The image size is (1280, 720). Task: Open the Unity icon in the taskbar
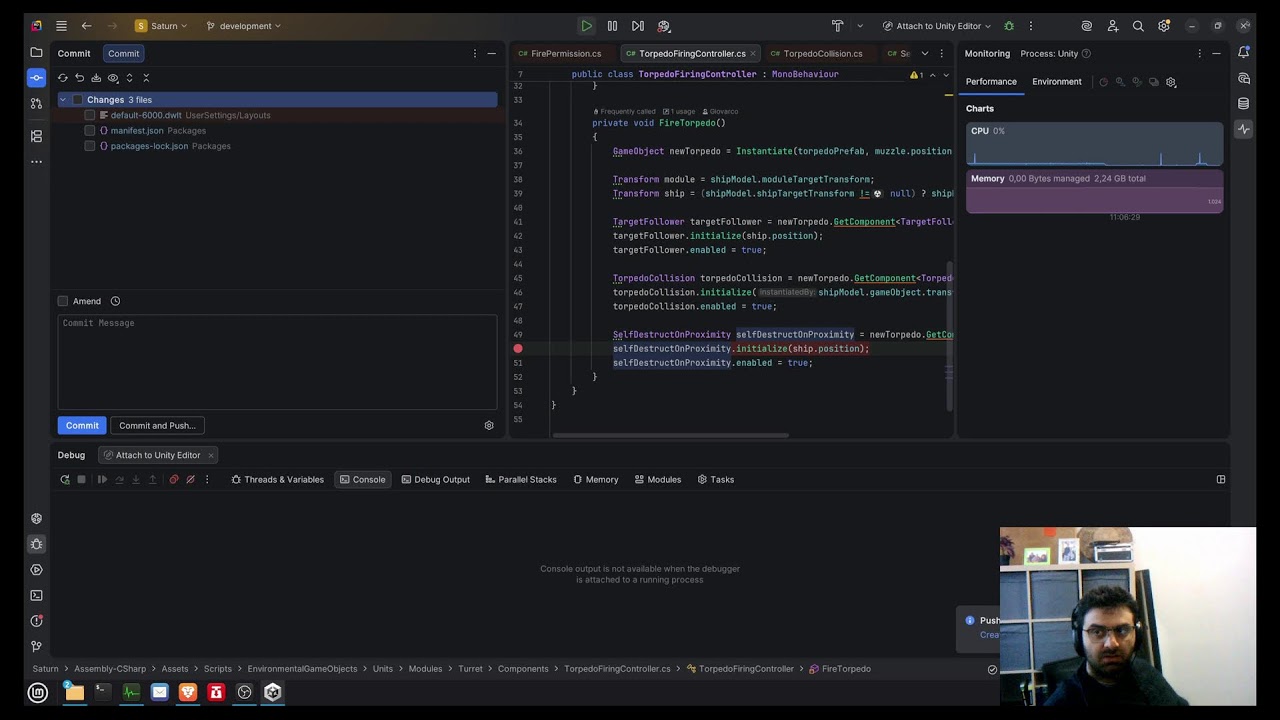273,692
